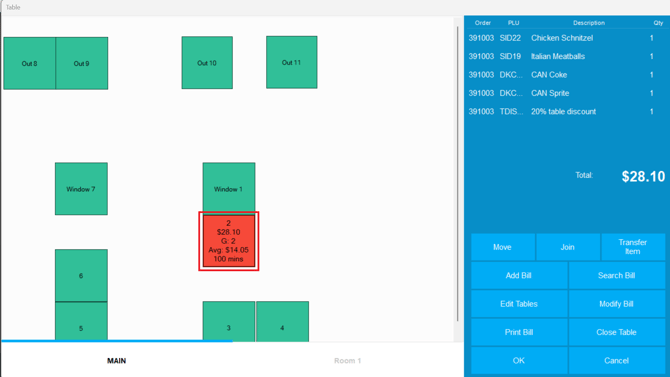The width and height of the screenshot is (670, 377).
Task: Click the Move button
Action: [x=502, y=247]
